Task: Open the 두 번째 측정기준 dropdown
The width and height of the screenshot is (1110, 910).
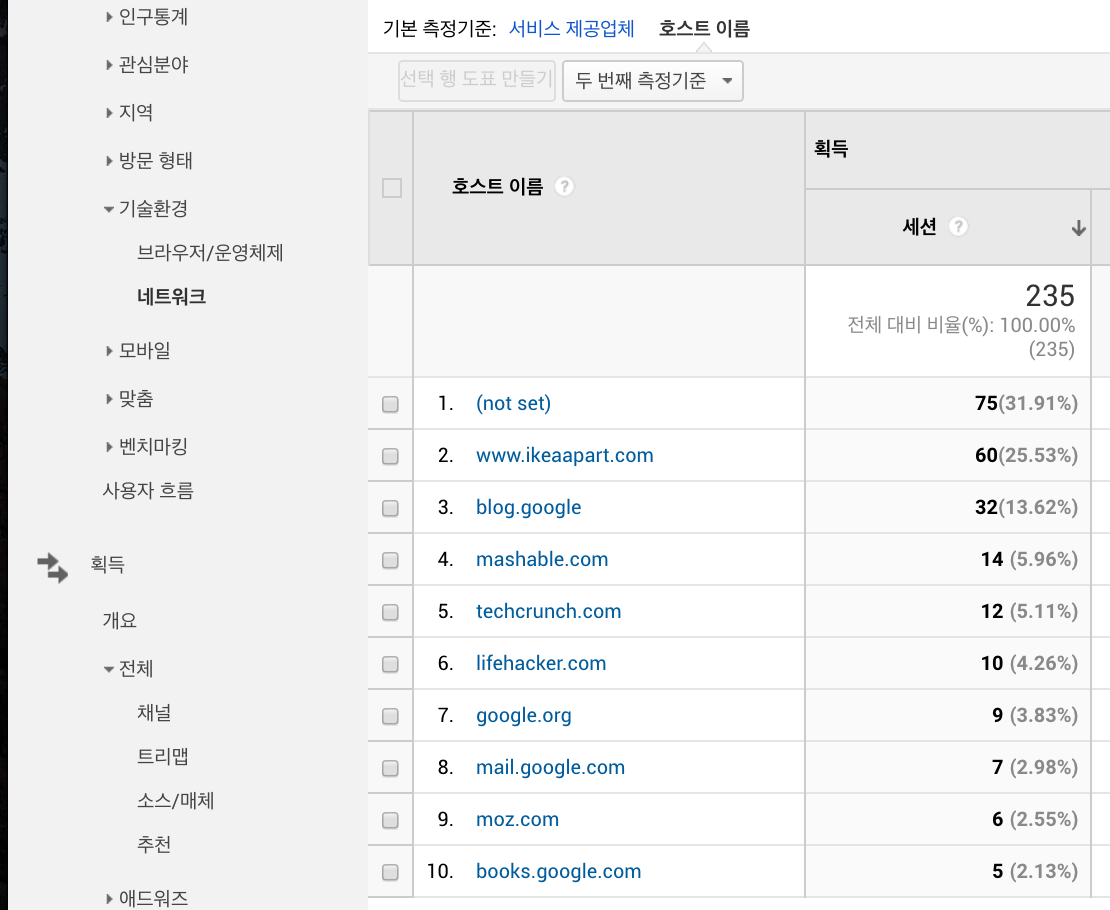Action: (x=653, y=81)
